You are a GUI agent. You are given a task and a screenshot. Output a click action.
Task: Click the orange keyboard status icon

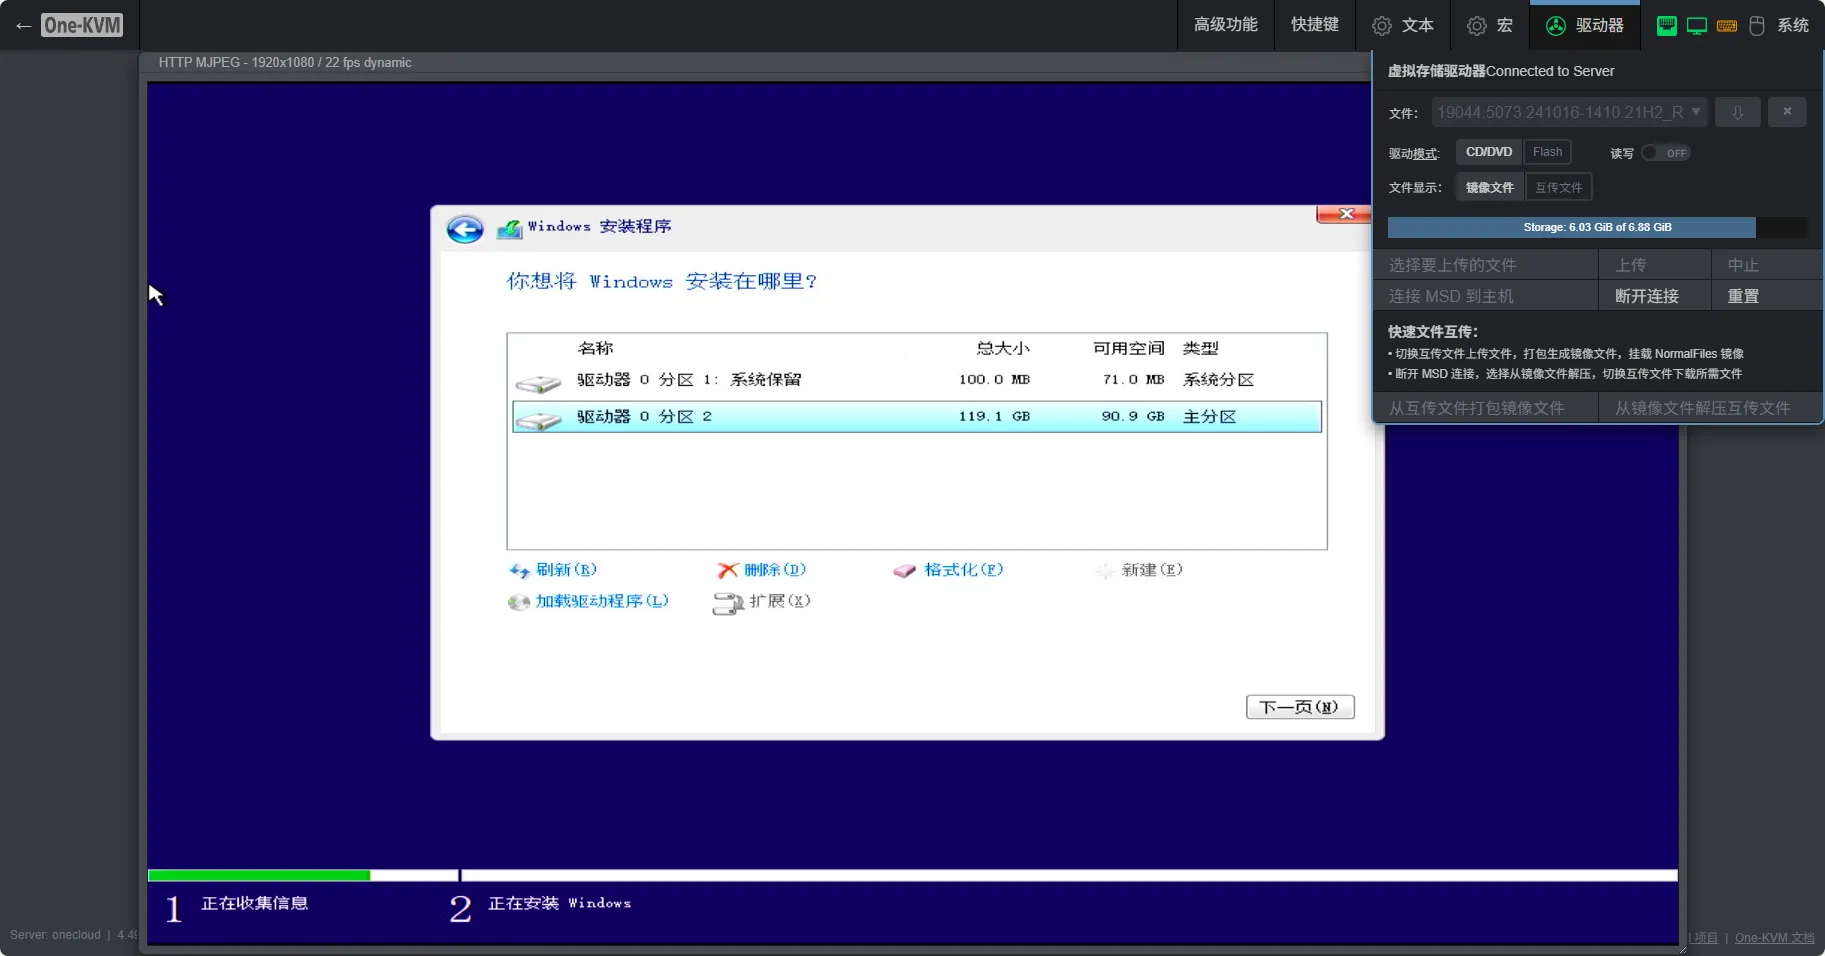pyautogui.click(x=1727, y=26)
